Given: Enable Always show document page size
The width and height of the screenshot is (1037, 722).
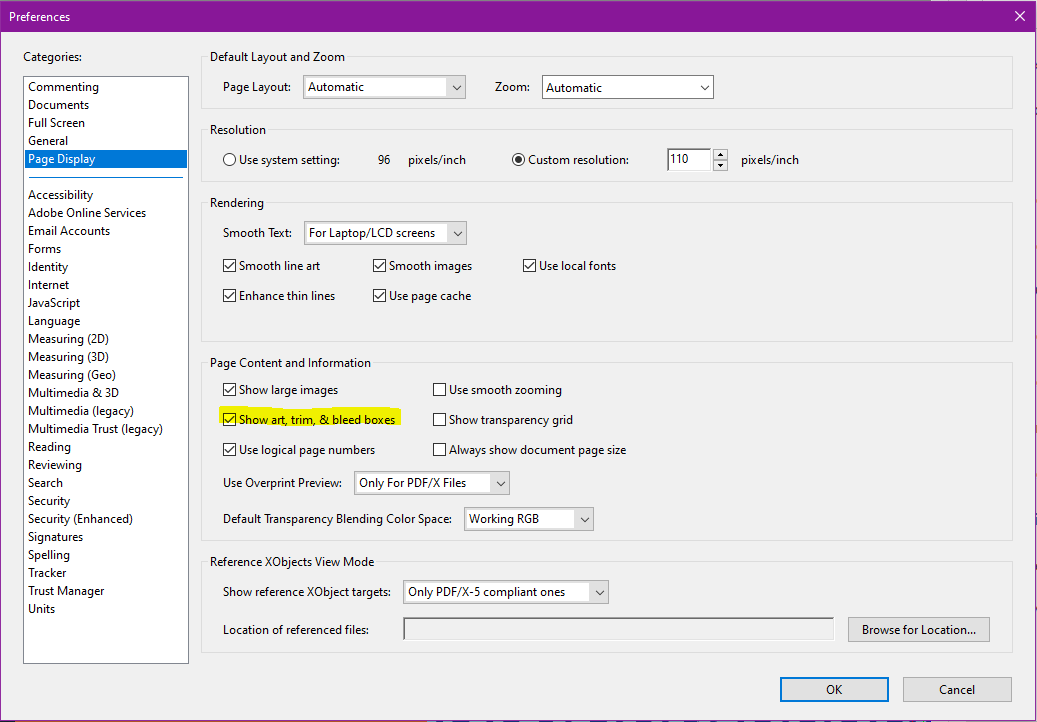Looking at the screenshot, I should coord(439,450).
